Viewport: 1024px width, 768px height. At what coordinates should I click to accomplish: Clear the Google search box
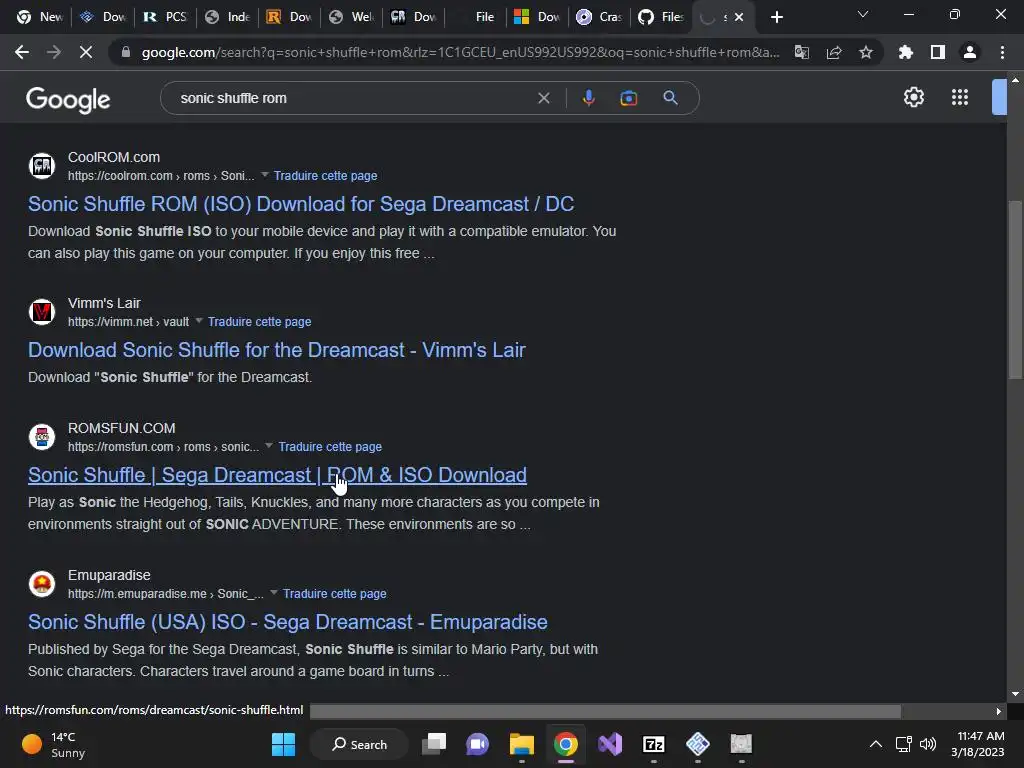pyautogui.click(x=543, y=98)
